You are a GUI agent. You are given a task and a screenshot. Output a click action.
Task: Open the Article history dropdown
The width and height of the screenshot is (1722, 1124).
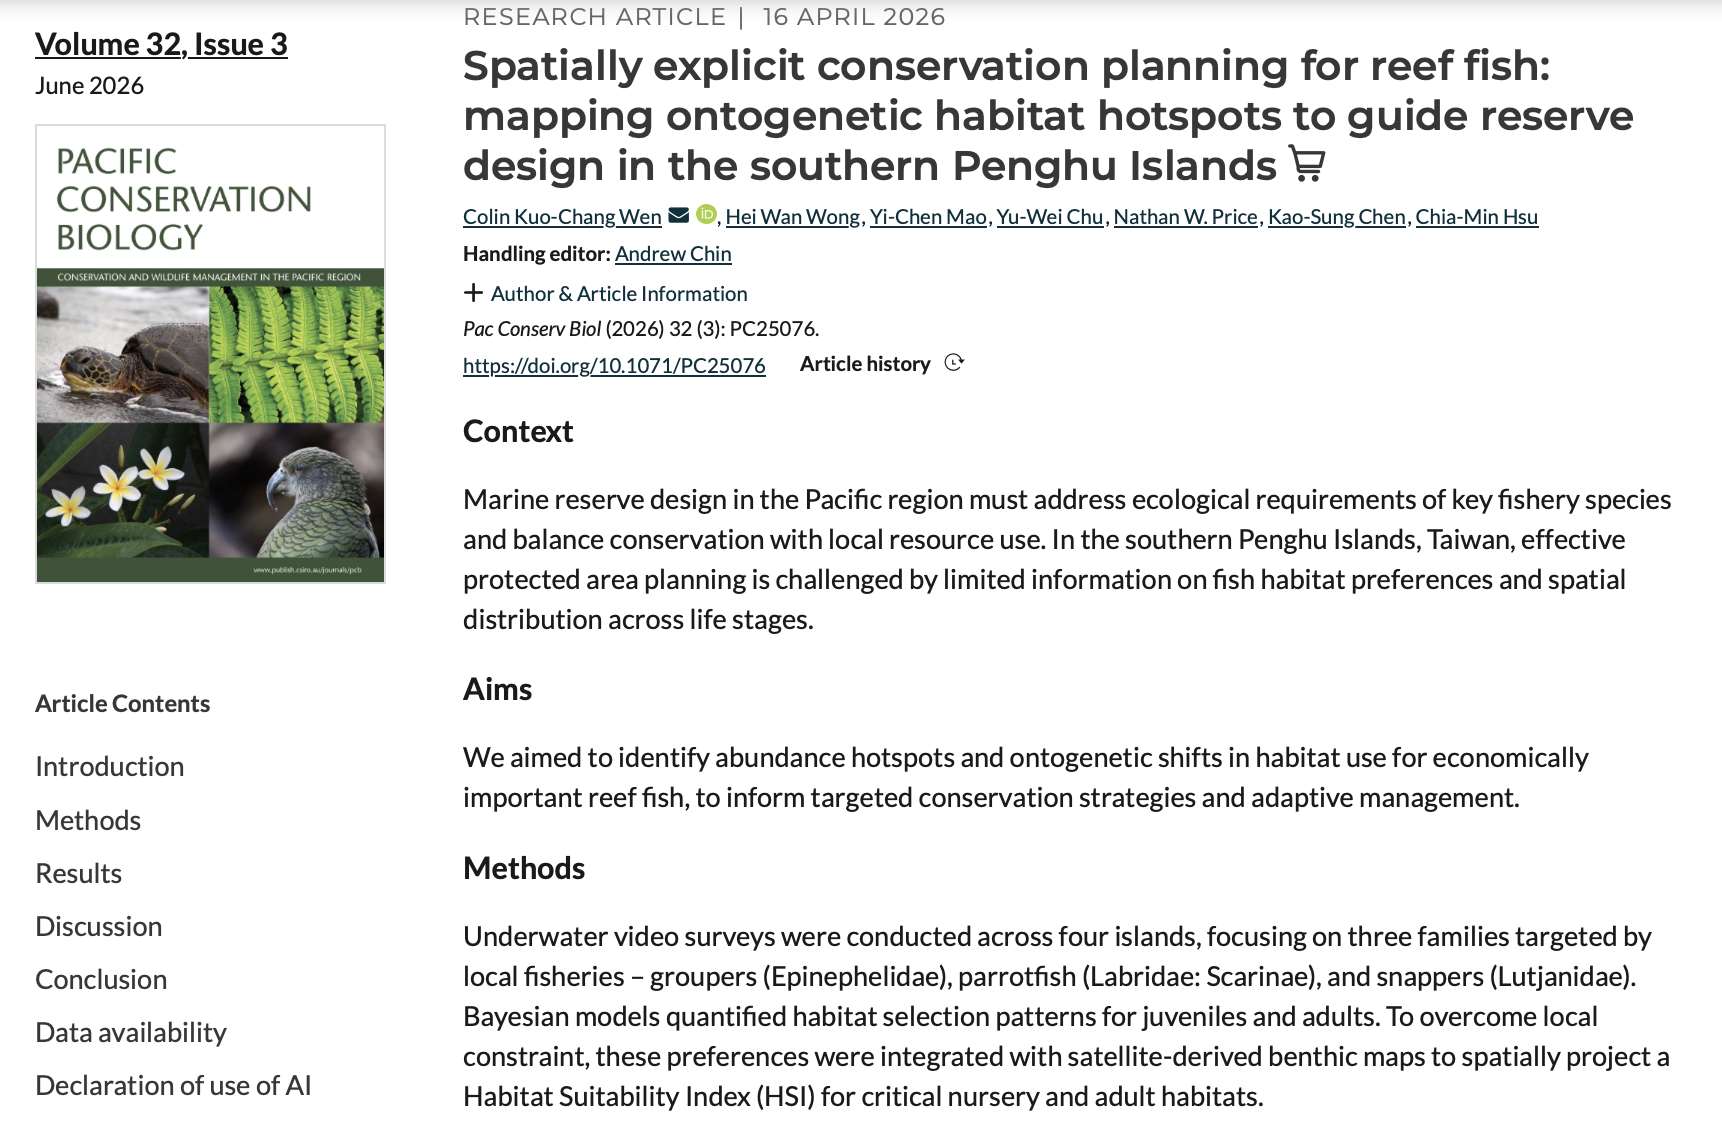coord(865,364)
